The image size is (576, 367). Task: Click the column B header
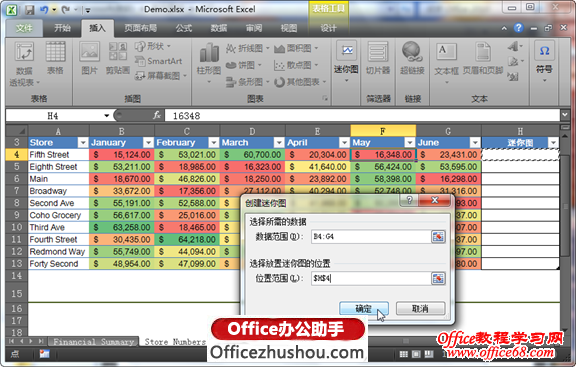(x=122, y=131)
